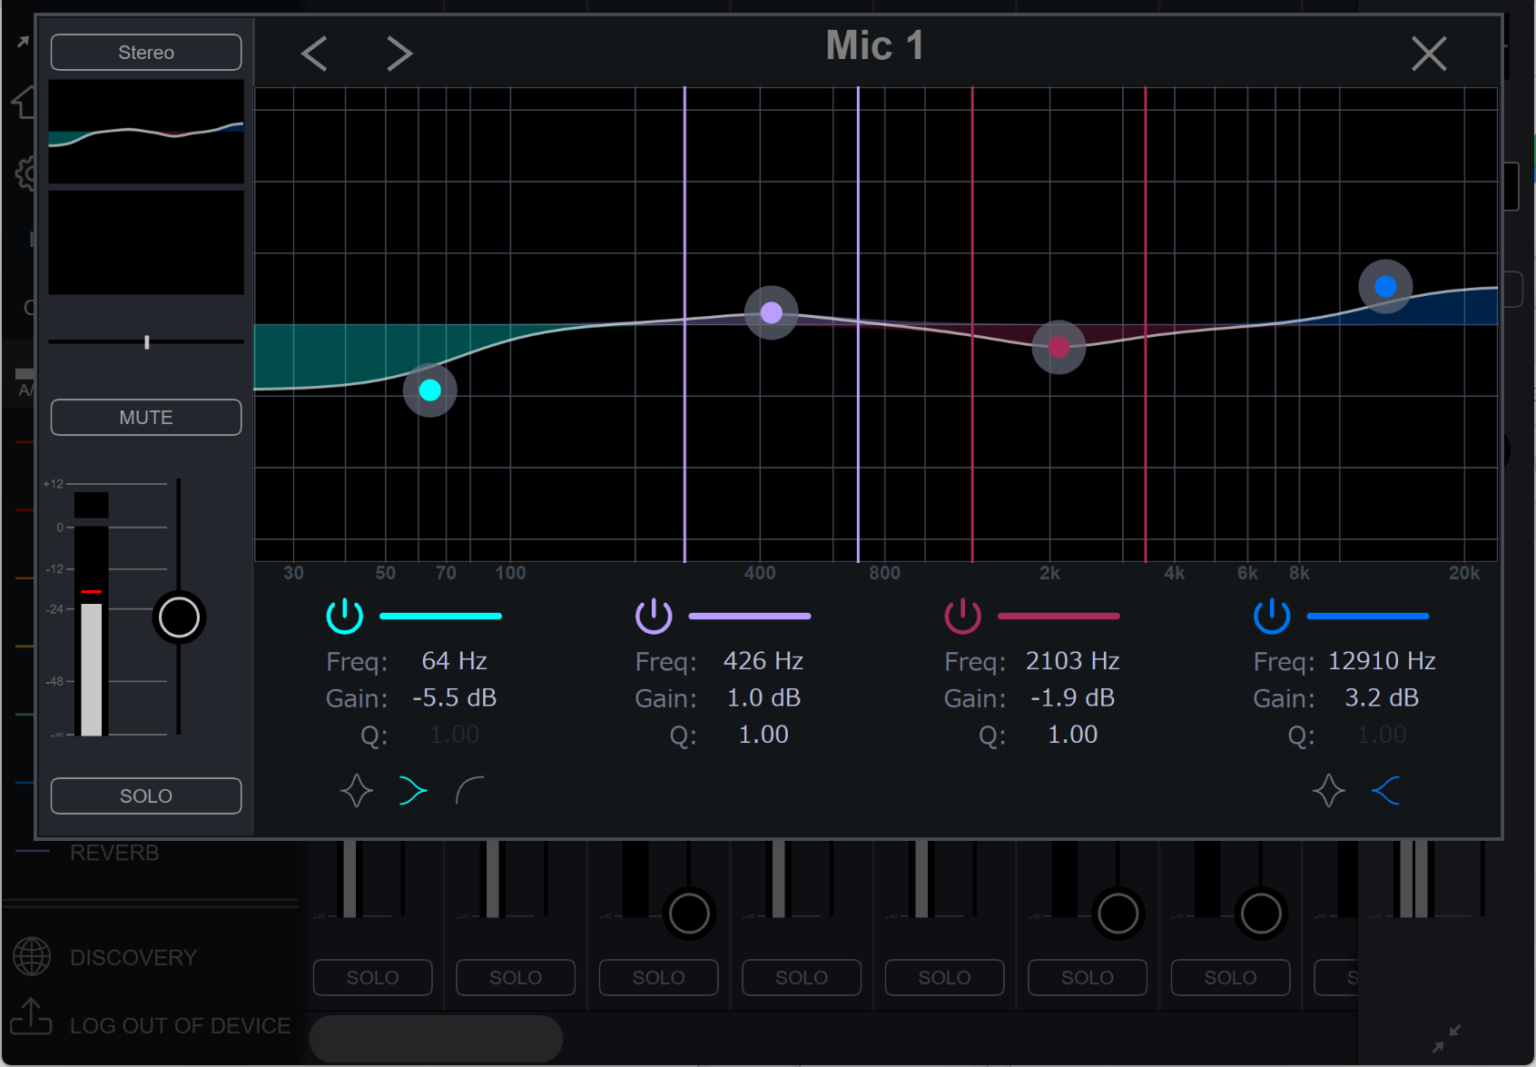
Task: Toggle power for the blue 12910 Hz band
Action: click(x=1272, y=616)
